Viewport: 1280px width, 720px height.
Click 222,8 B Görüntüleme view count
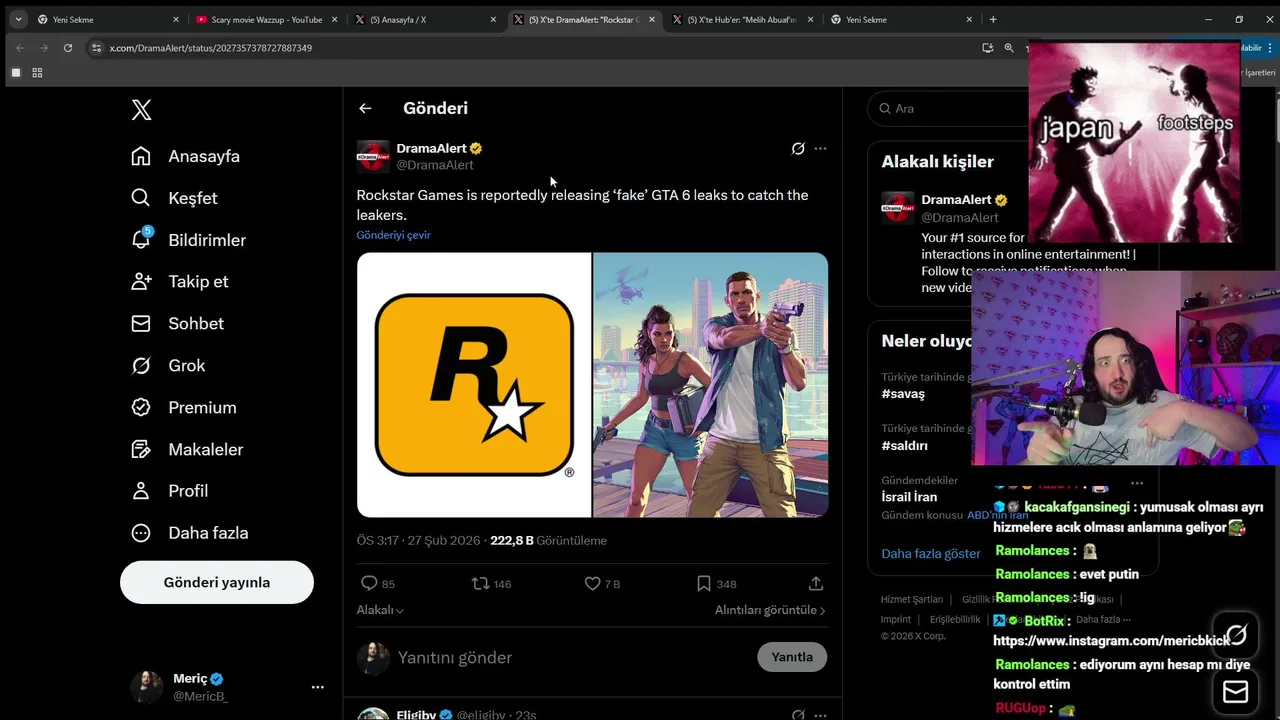(548, 540)
